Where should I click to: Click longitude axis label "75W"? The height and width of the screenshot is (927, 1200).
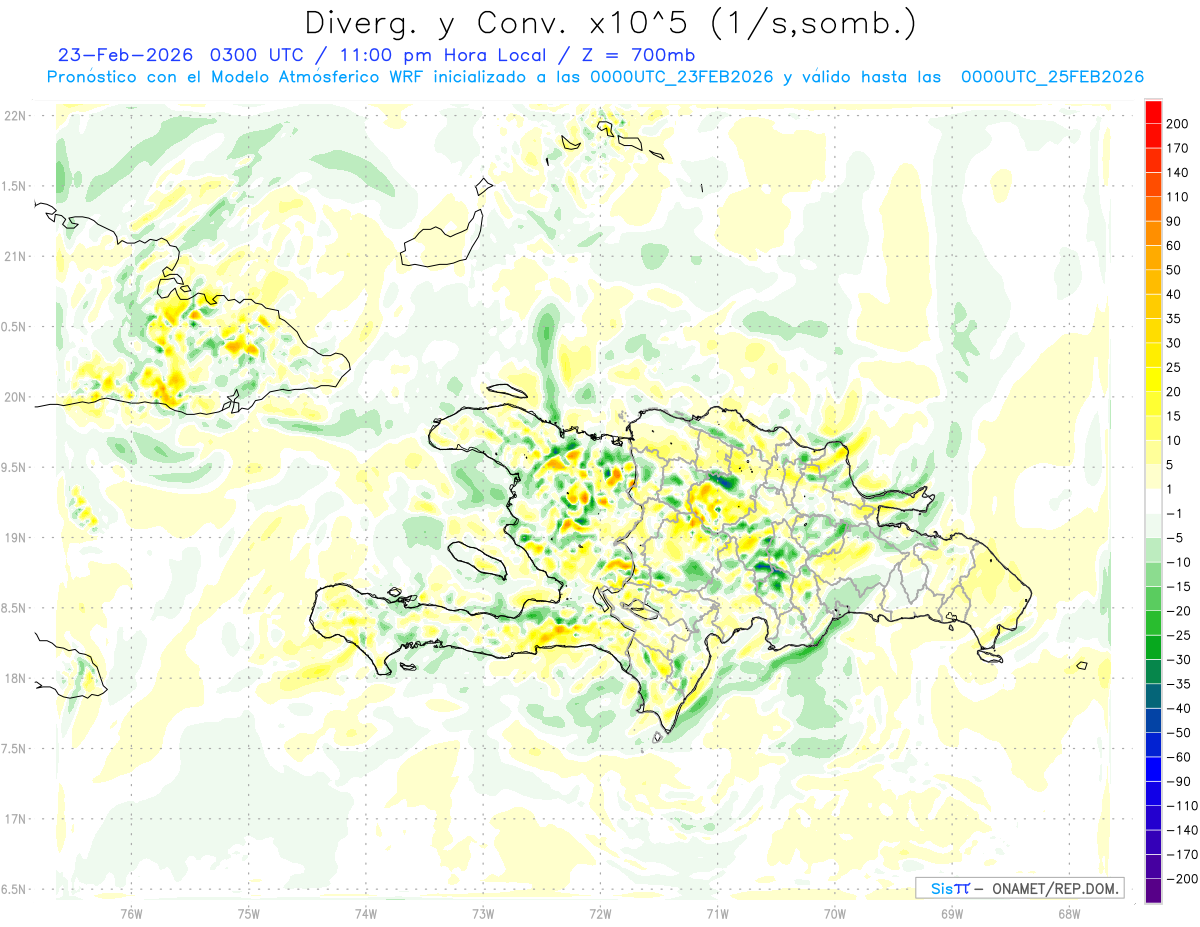point(249,913)
